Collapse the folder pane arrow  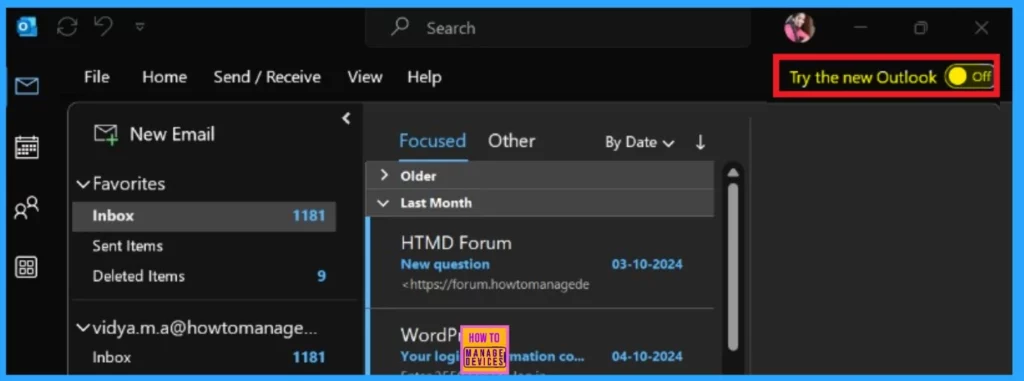[x=346, y=118]
